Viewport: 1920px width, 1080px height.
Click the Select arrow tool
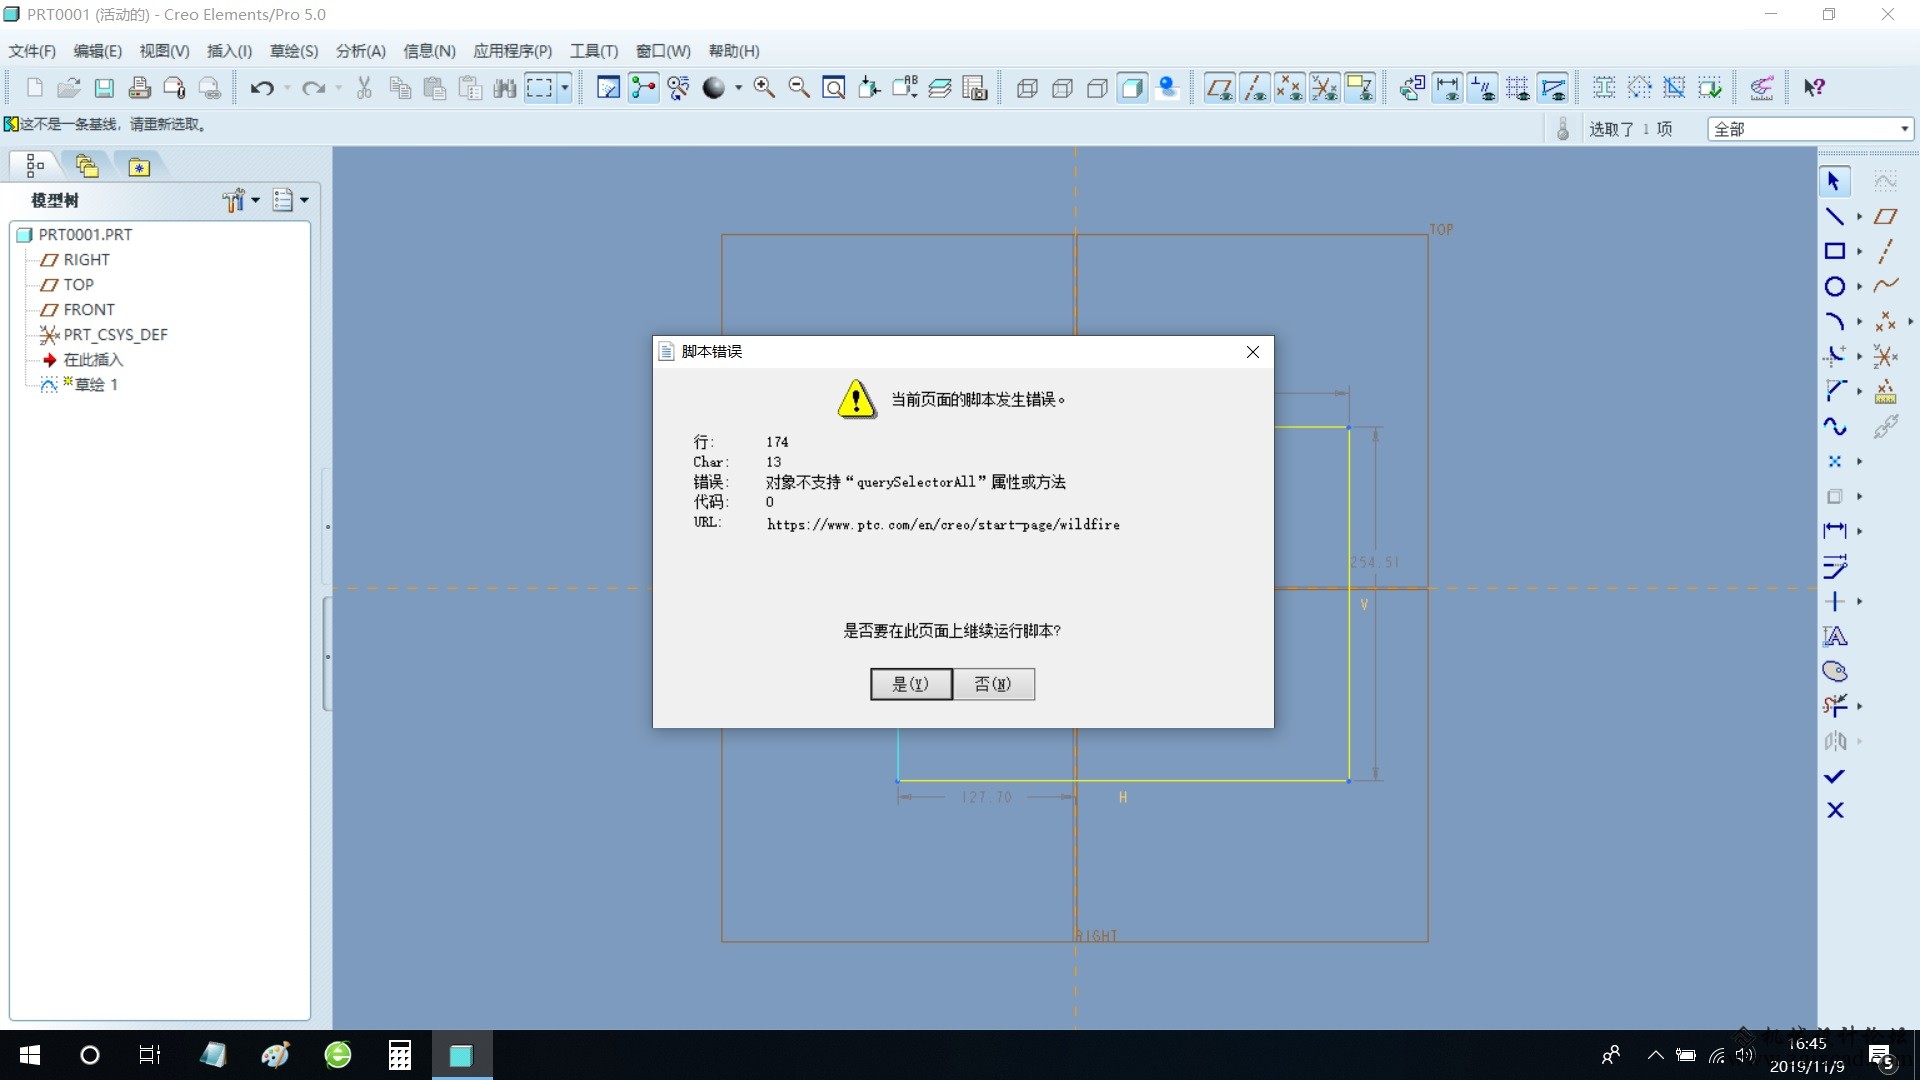(1835, 182)
